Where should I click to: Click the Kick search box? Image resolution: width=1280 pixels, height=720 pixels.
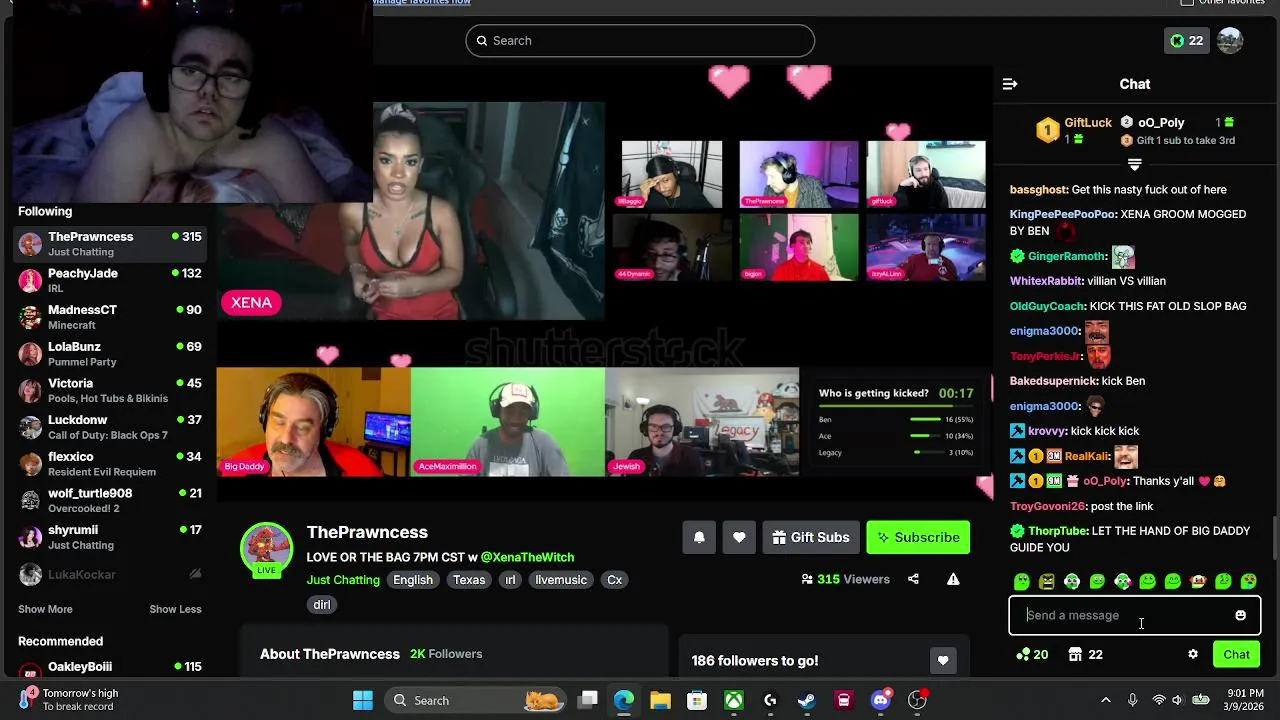[640, 40]
